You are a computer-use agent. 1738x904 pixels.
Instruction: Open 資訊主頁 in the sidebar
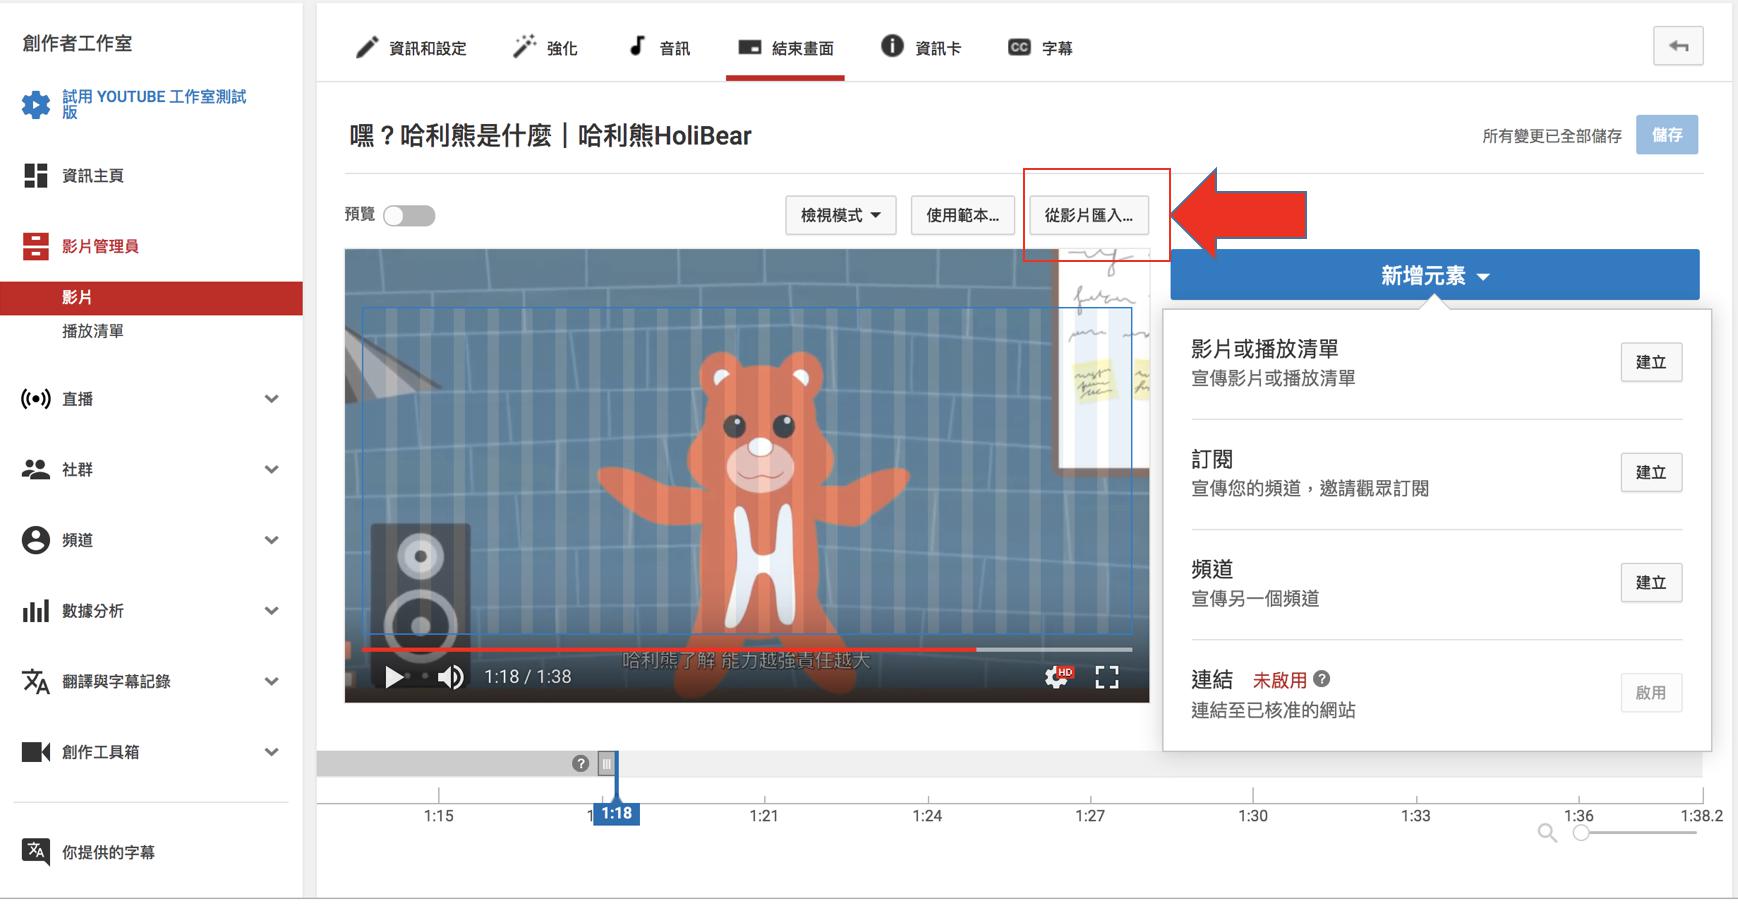tap(93, 176)
